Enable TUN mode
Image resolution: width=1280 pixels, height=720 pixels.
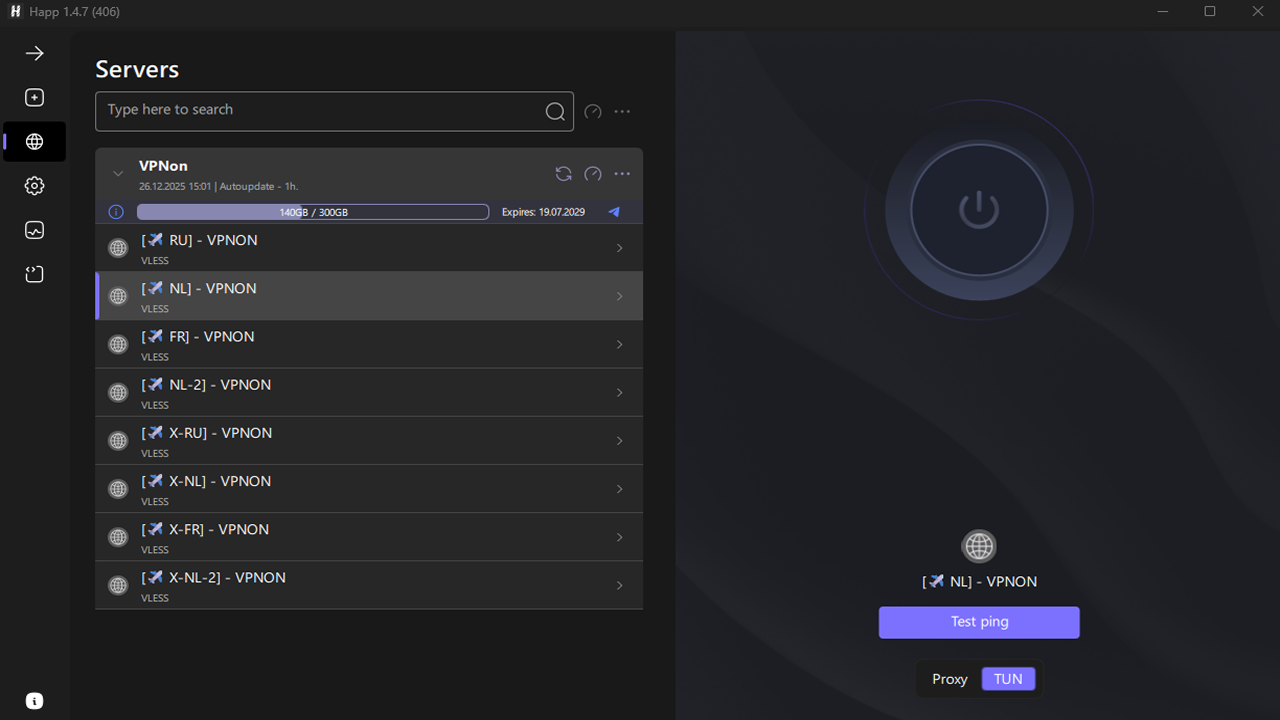1008,678
